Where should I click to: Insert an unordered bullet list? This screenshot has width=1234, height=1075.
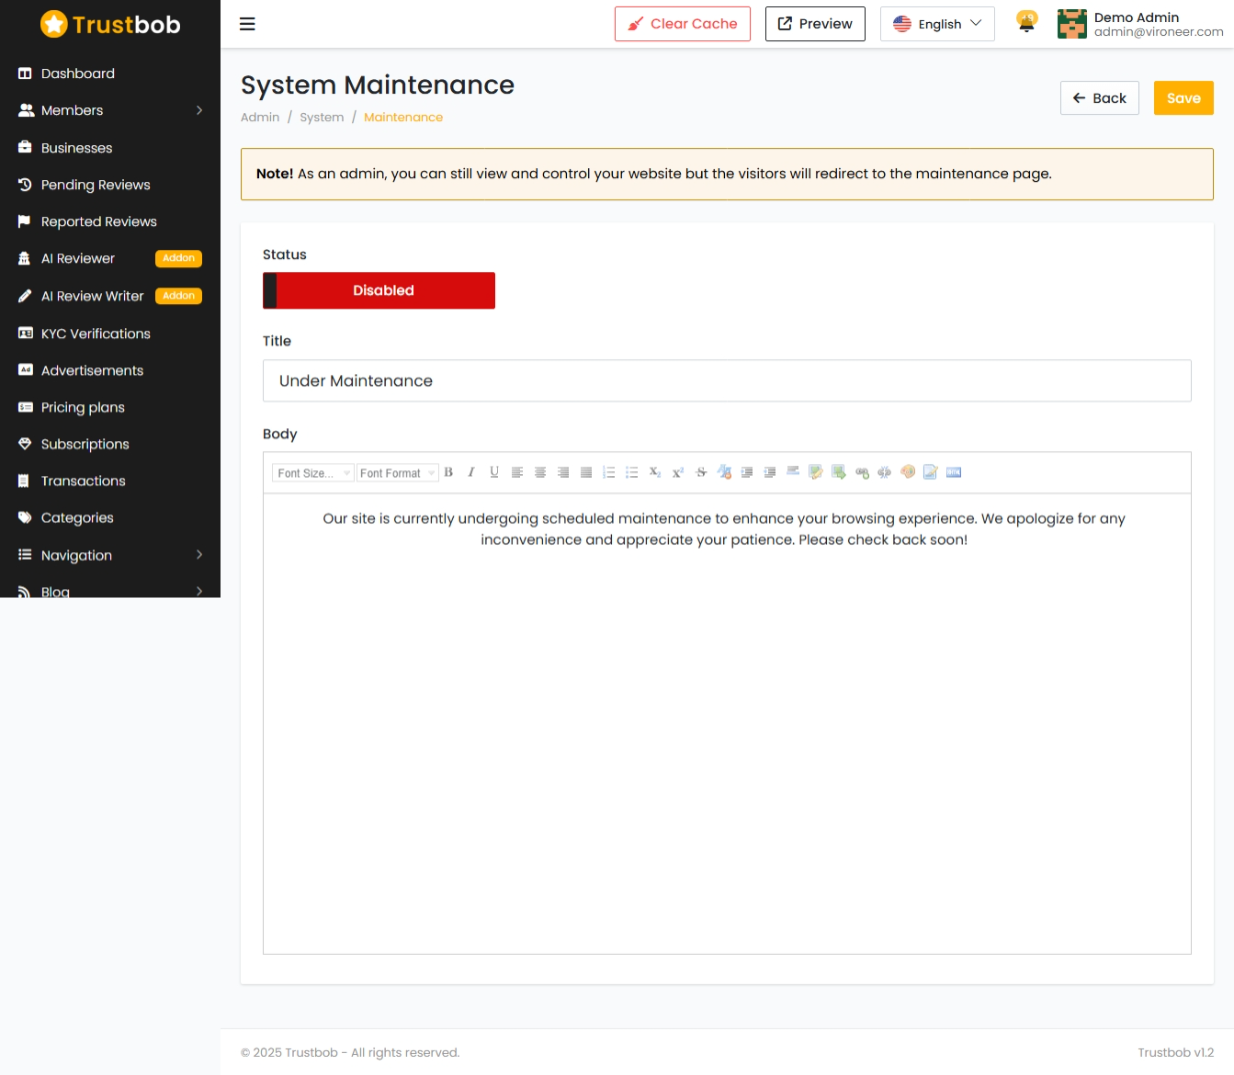632,472
